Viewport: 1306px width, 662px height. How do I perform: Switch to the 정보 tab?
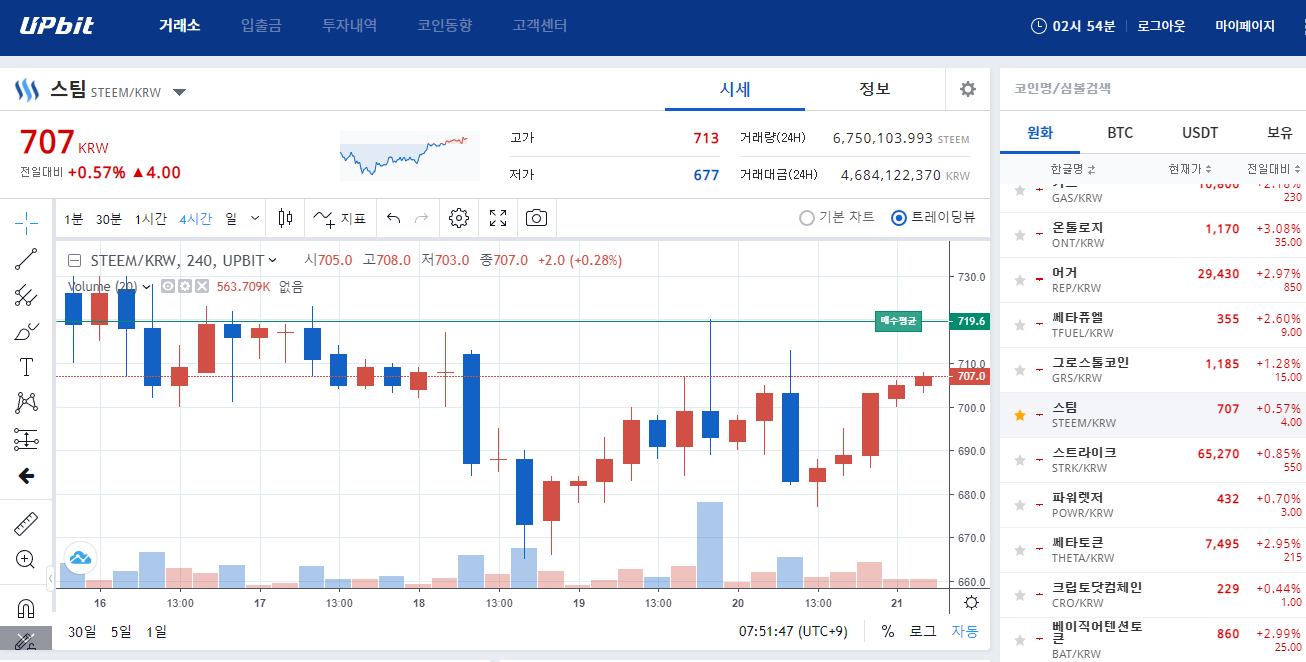point(875,89)
